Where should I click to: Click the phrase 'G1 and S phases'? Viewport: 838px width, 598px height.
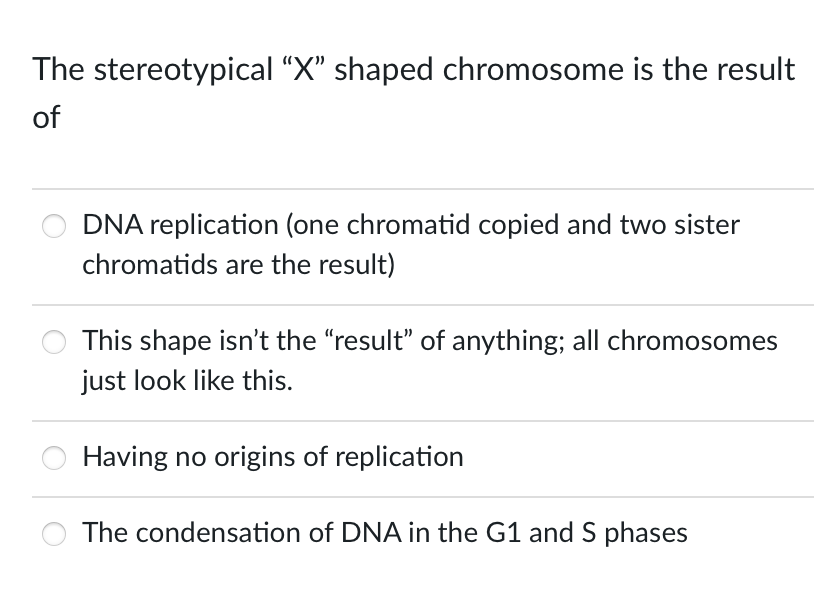click(x=585, y=533)
